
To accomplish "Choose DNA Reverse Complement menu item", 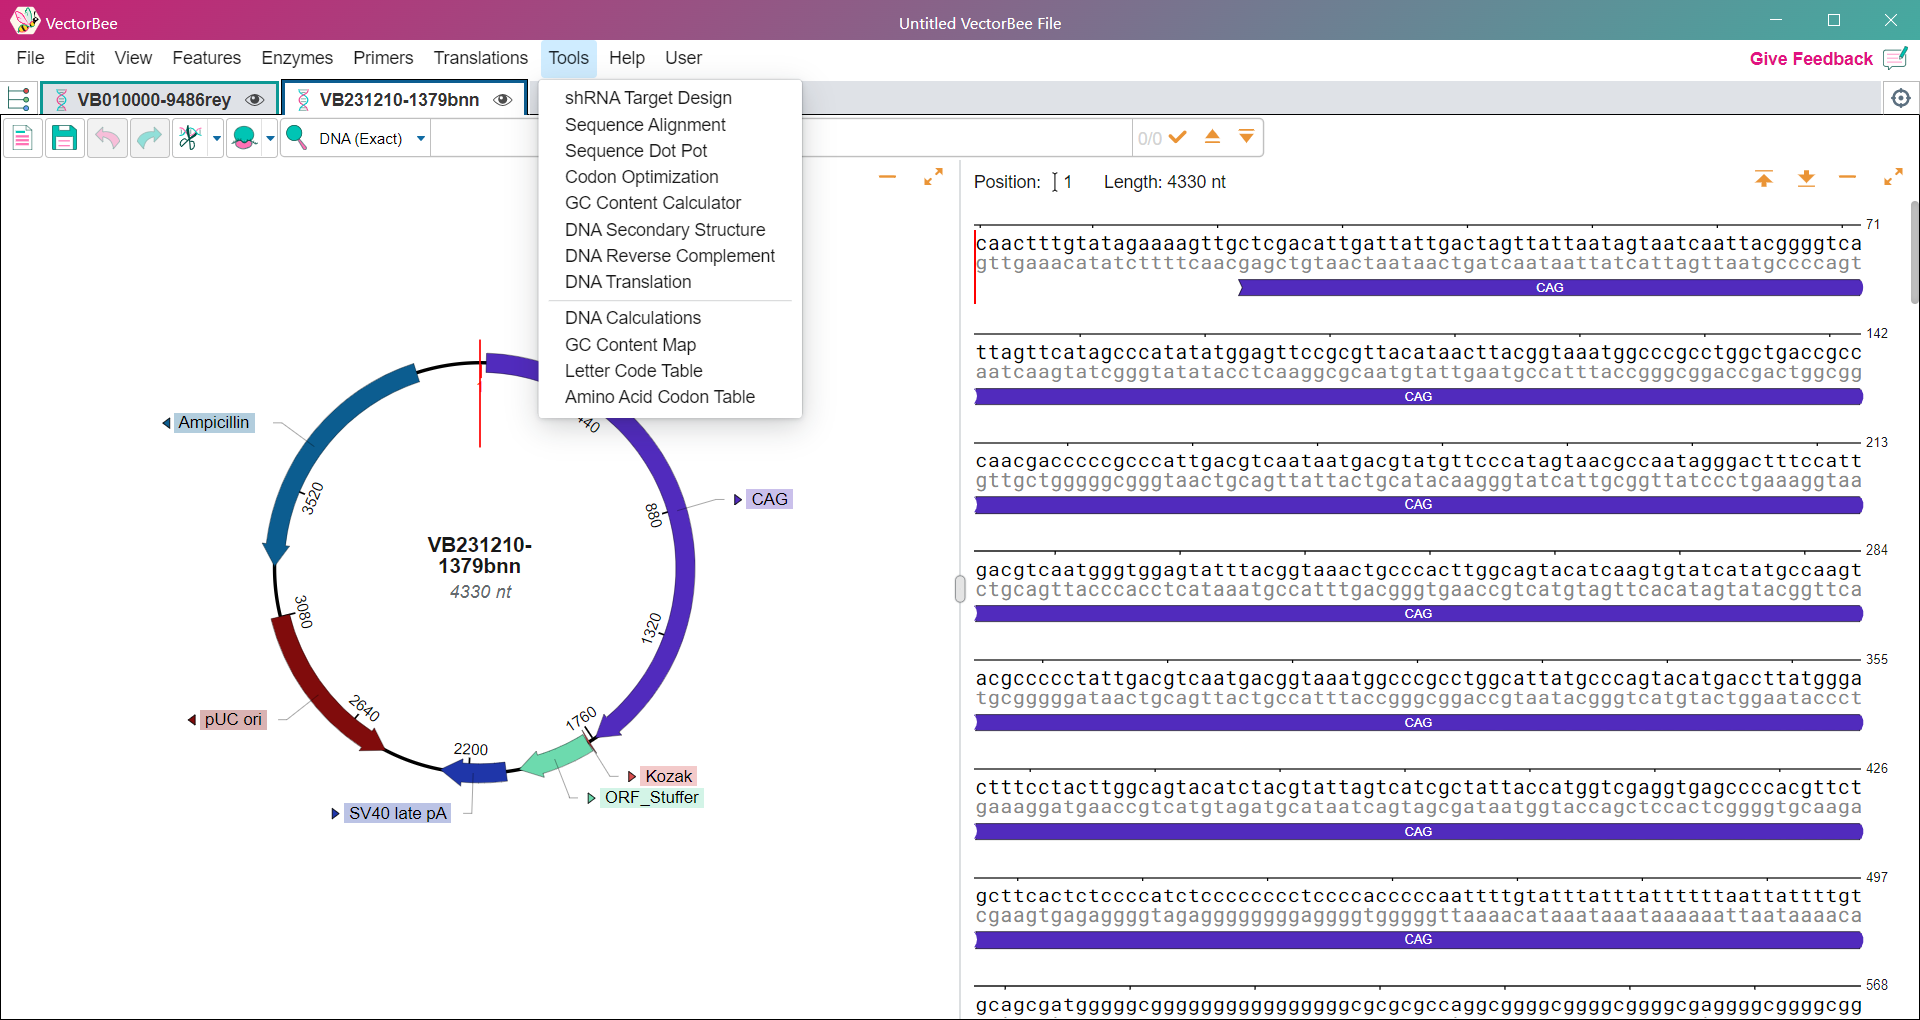I will tap(669, 256).
